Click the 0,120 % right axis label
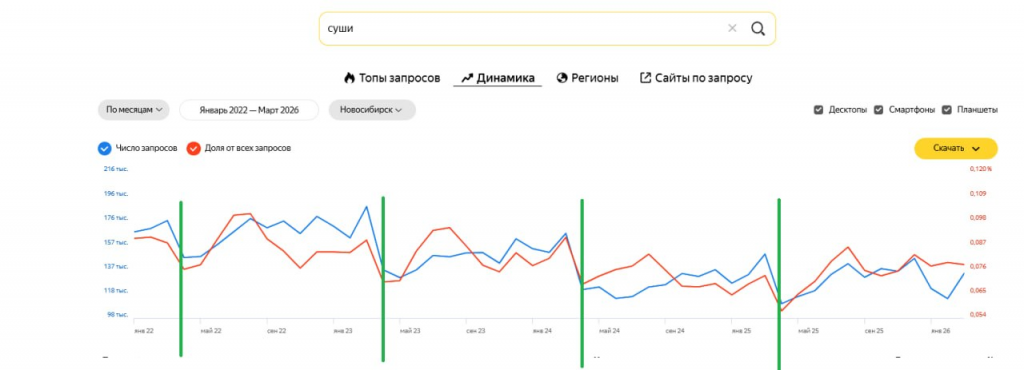 (x=980, y=169)
